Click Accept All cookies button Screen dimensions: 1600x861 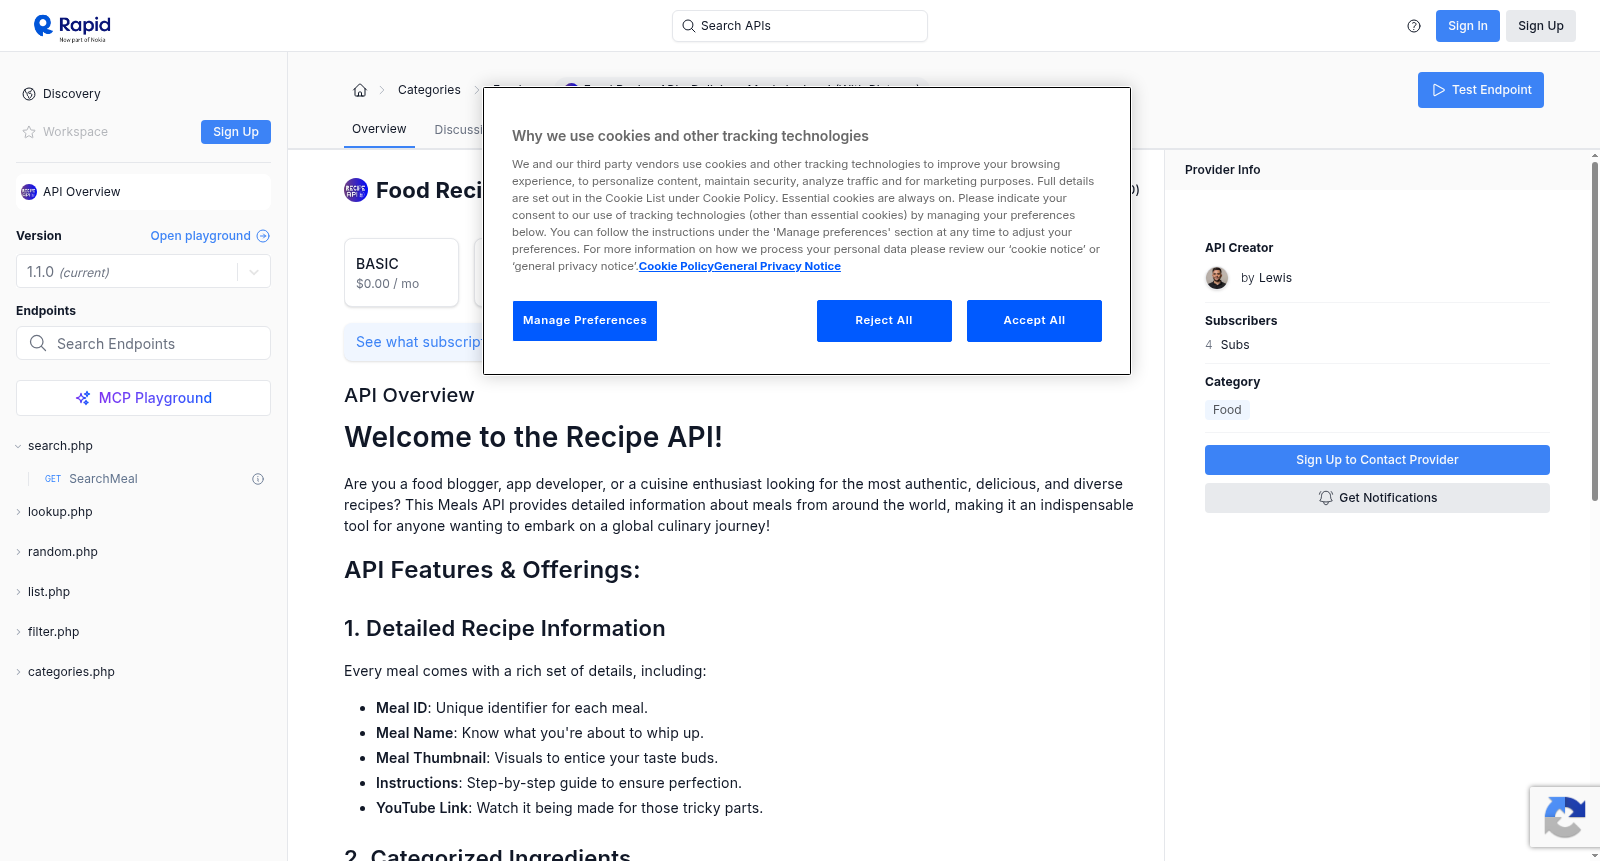1034,321
